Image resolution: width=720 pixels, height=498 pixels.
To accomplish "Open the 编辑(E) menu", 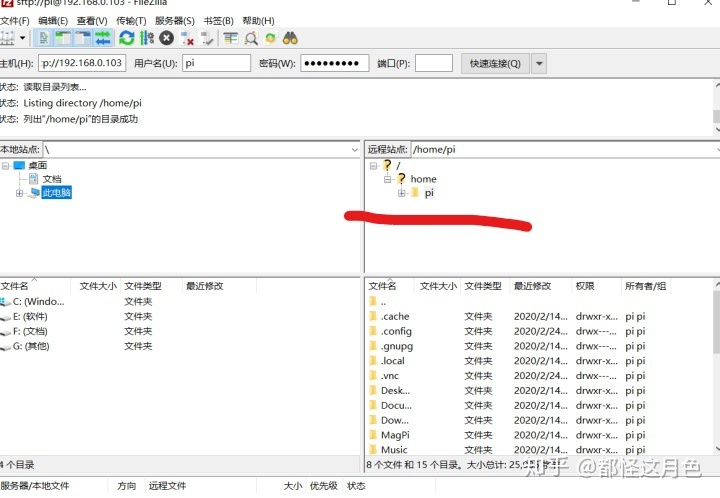I will (53, 21).
